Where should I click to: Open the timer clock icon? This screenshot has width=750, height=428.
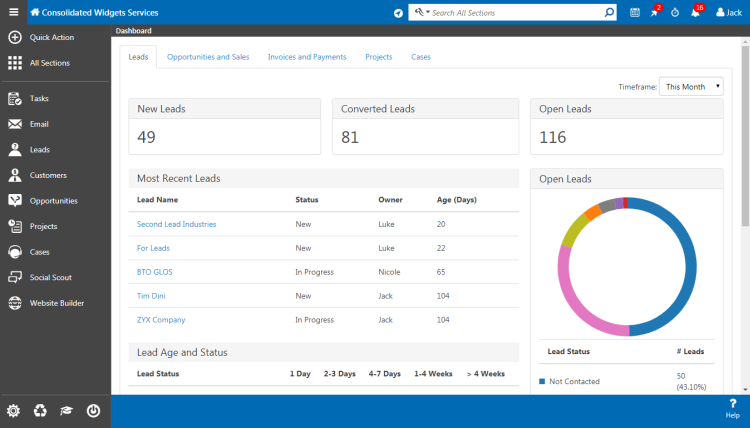675,12
